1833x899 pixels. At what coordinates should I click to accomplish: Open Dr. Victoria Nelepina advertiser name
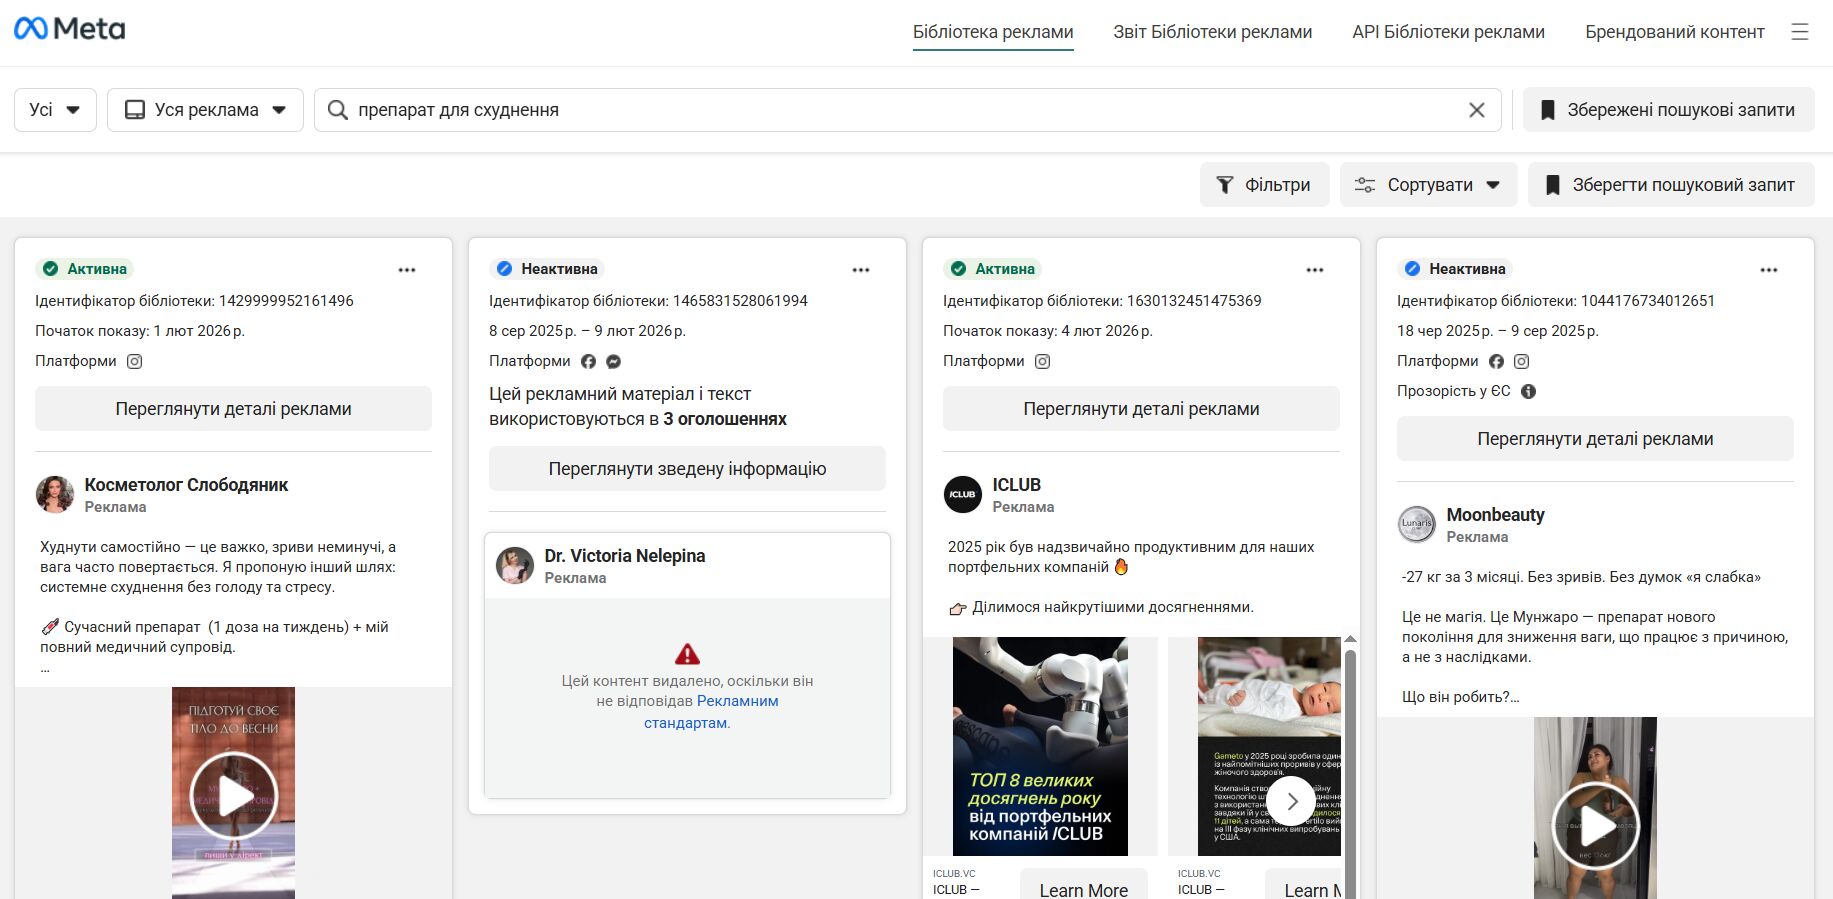[625, 556]
